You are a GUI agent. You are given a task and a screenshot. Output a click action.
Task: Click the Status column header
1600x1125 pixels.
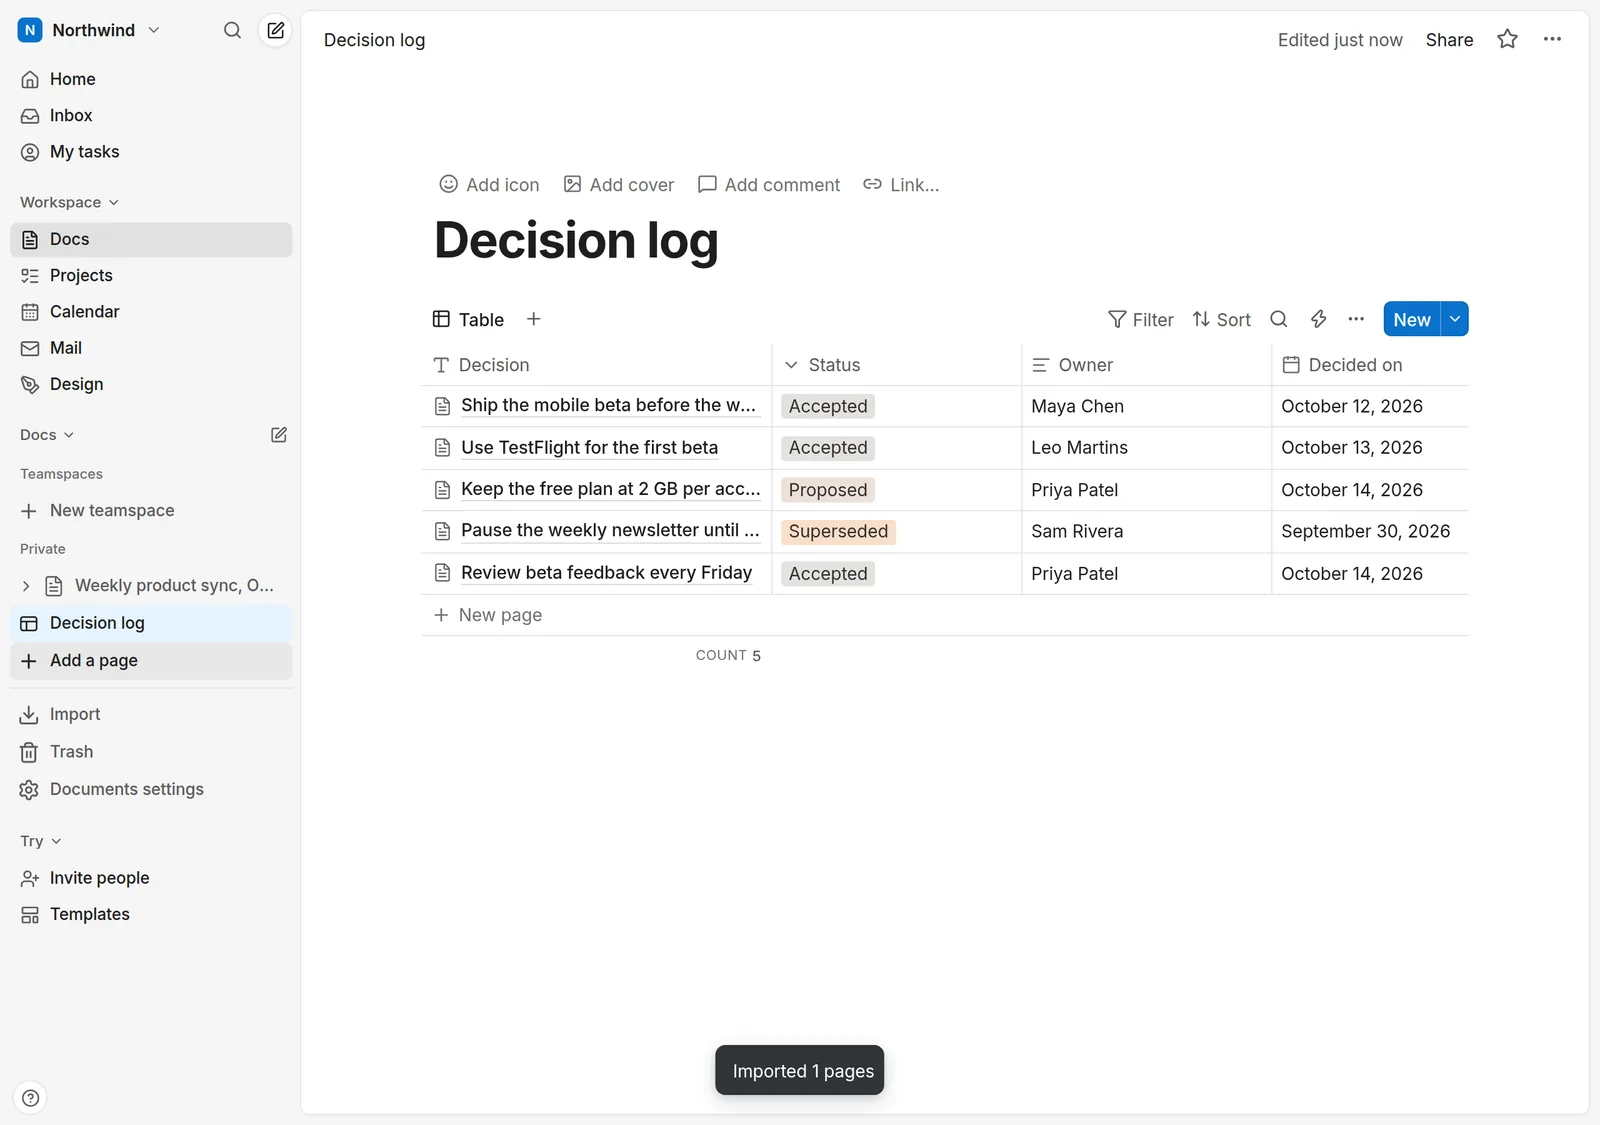point(897,365)
